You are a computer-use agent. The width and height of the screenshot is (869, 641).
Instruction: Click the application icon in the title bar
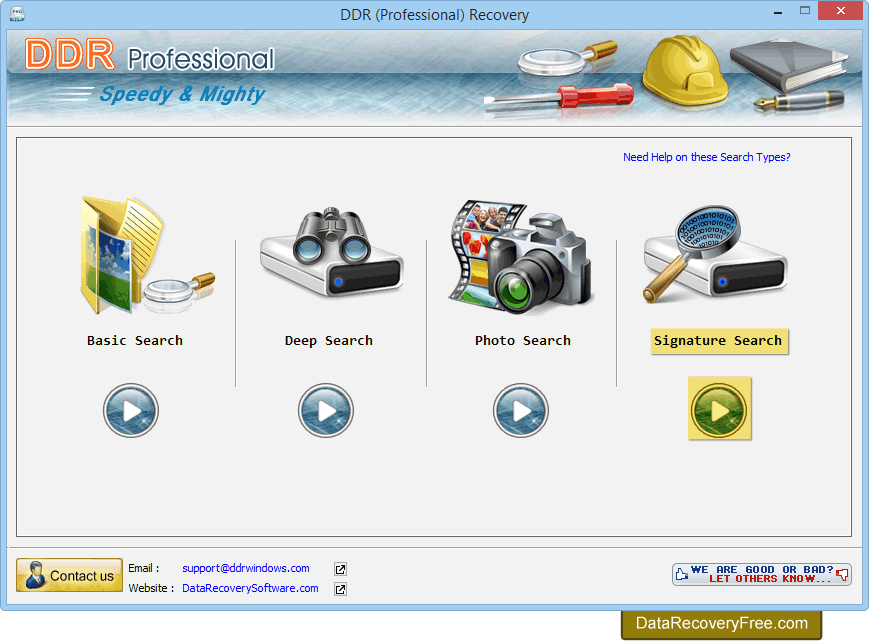tap(17, 14)
